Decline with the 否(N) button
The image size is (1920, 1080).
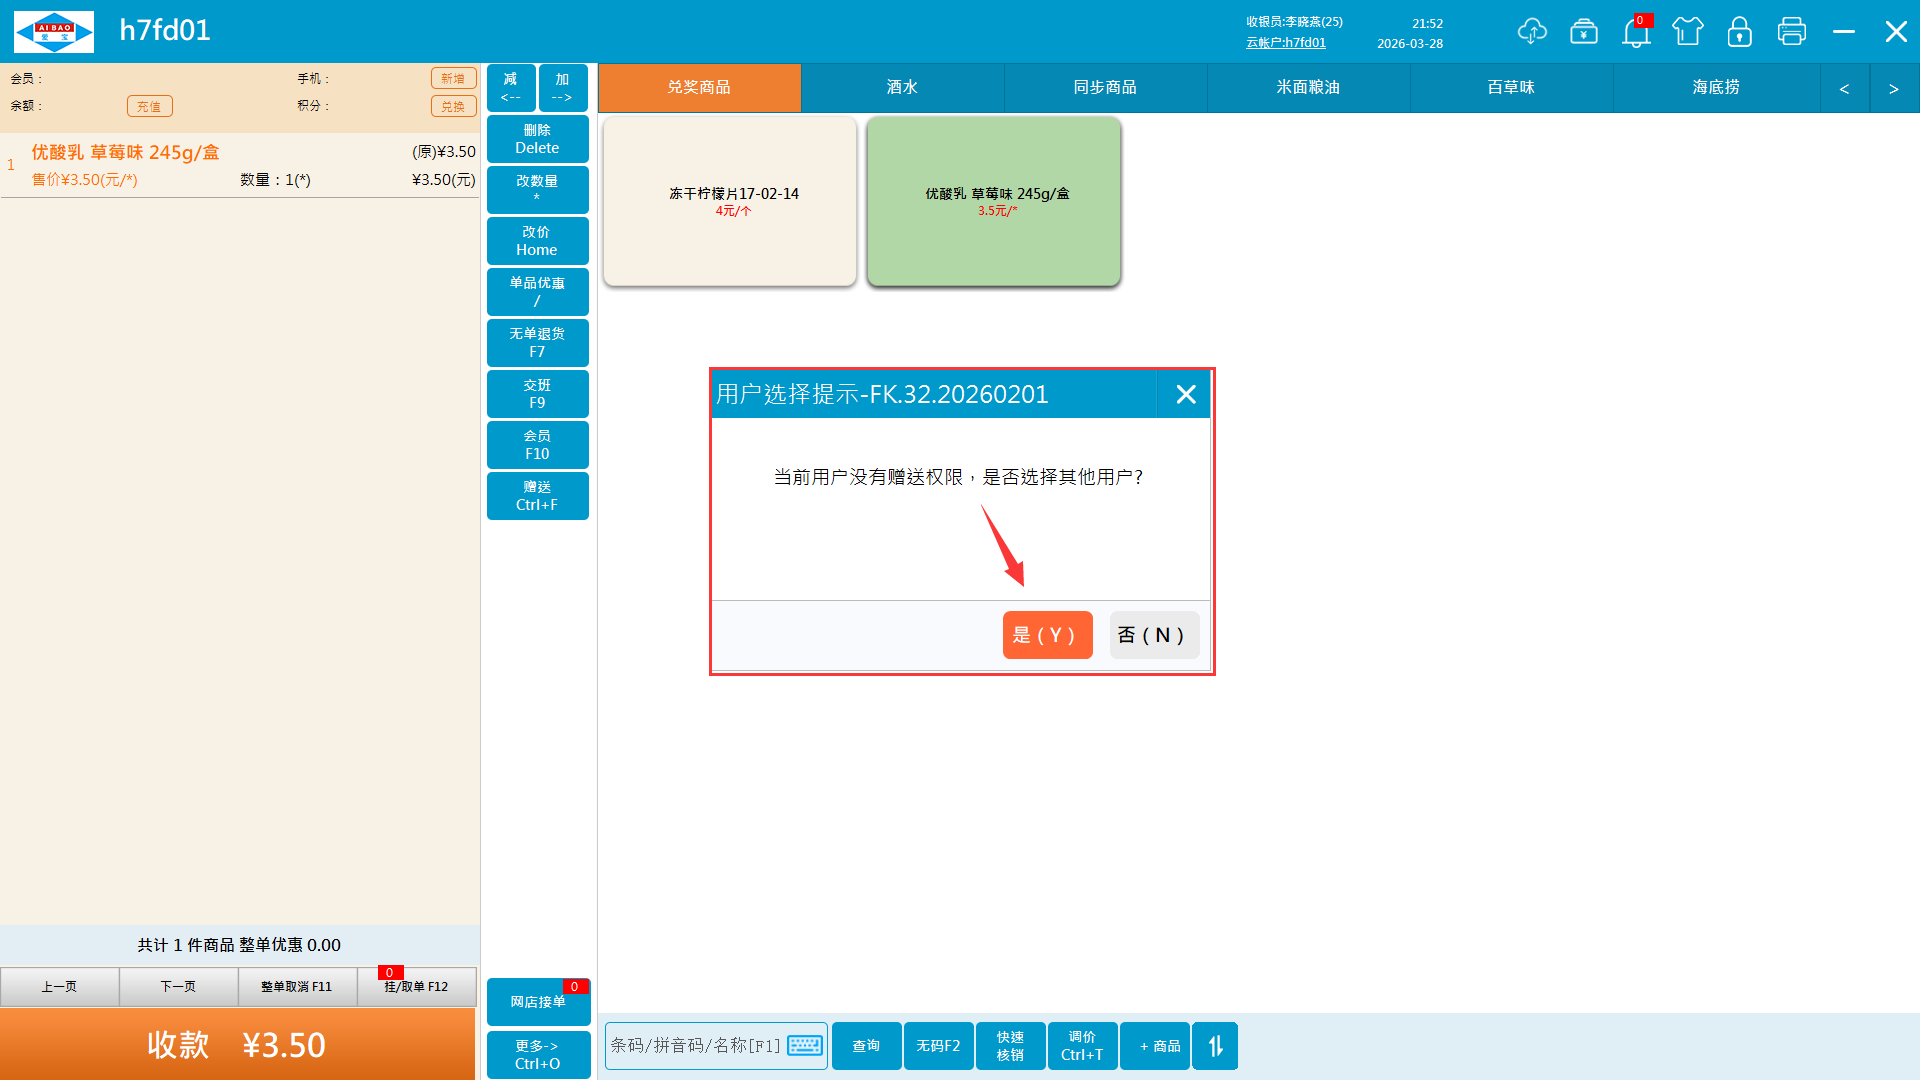click(x=1153, y=635)
